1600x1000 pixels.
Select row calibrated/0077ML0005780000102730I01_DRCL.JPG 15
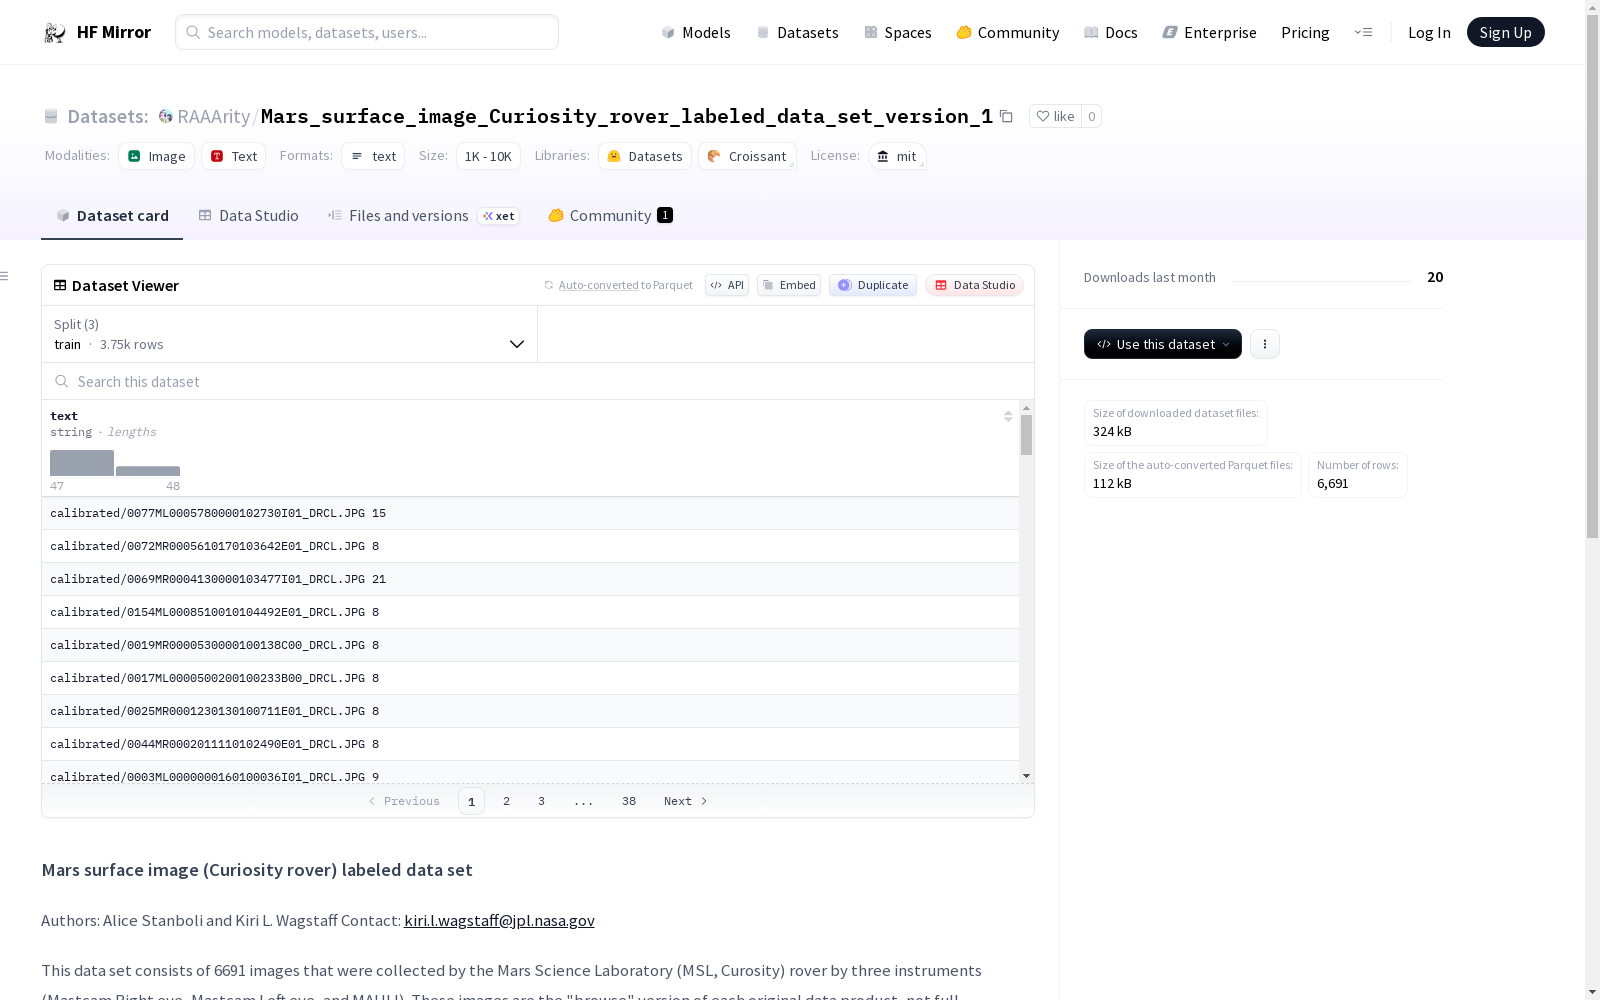pos(530,513)
